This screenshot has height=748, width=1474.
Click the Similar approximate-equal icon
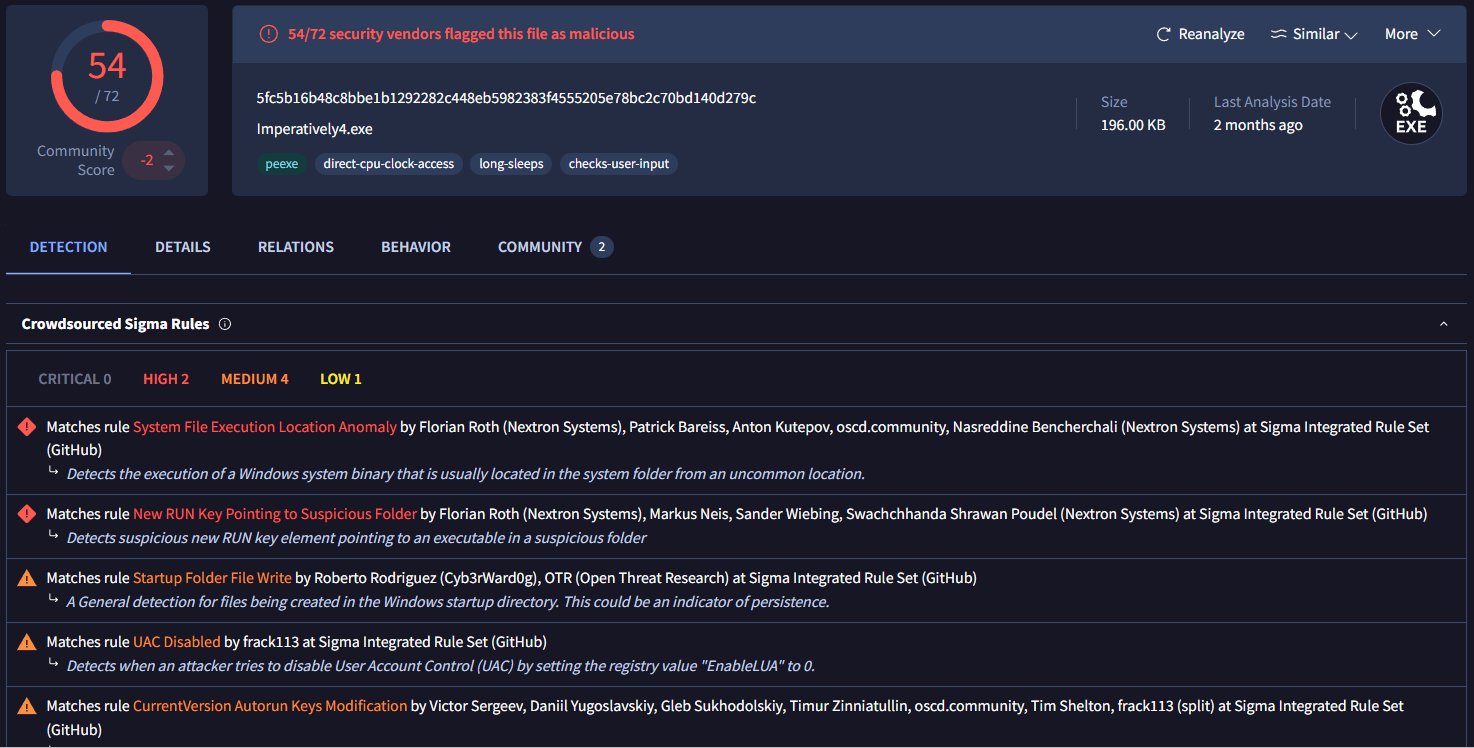(1278, 34)
